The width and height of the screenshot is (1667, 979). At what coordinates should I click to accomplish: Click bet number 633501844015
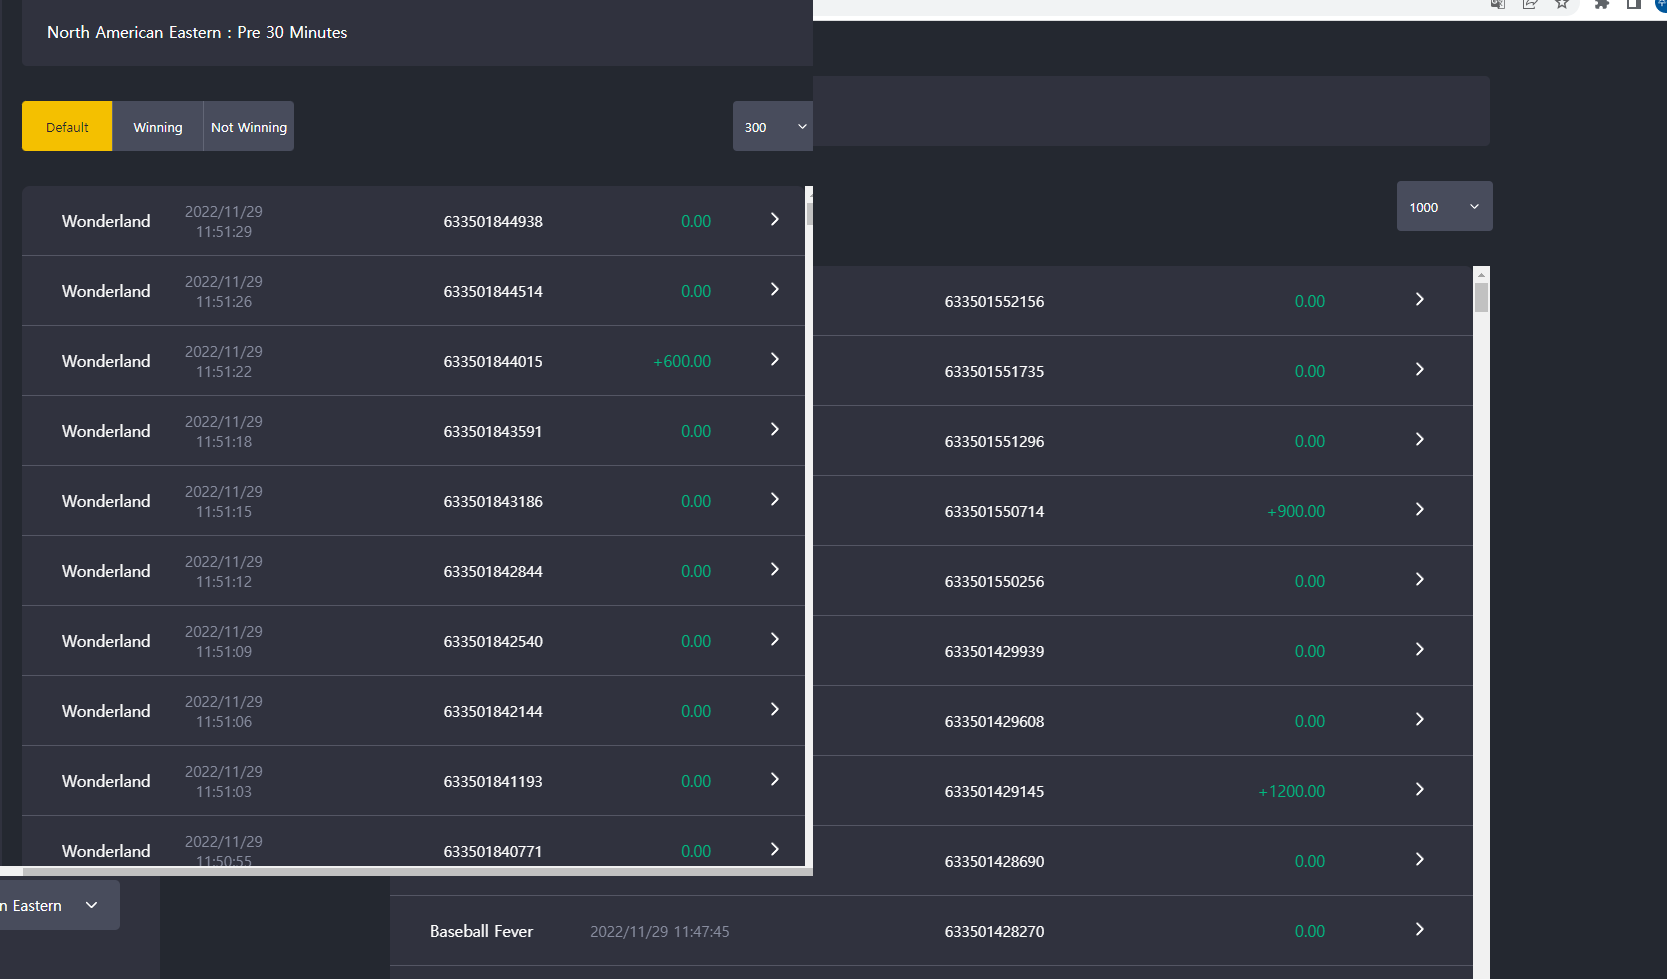click(x=493, y=361)
